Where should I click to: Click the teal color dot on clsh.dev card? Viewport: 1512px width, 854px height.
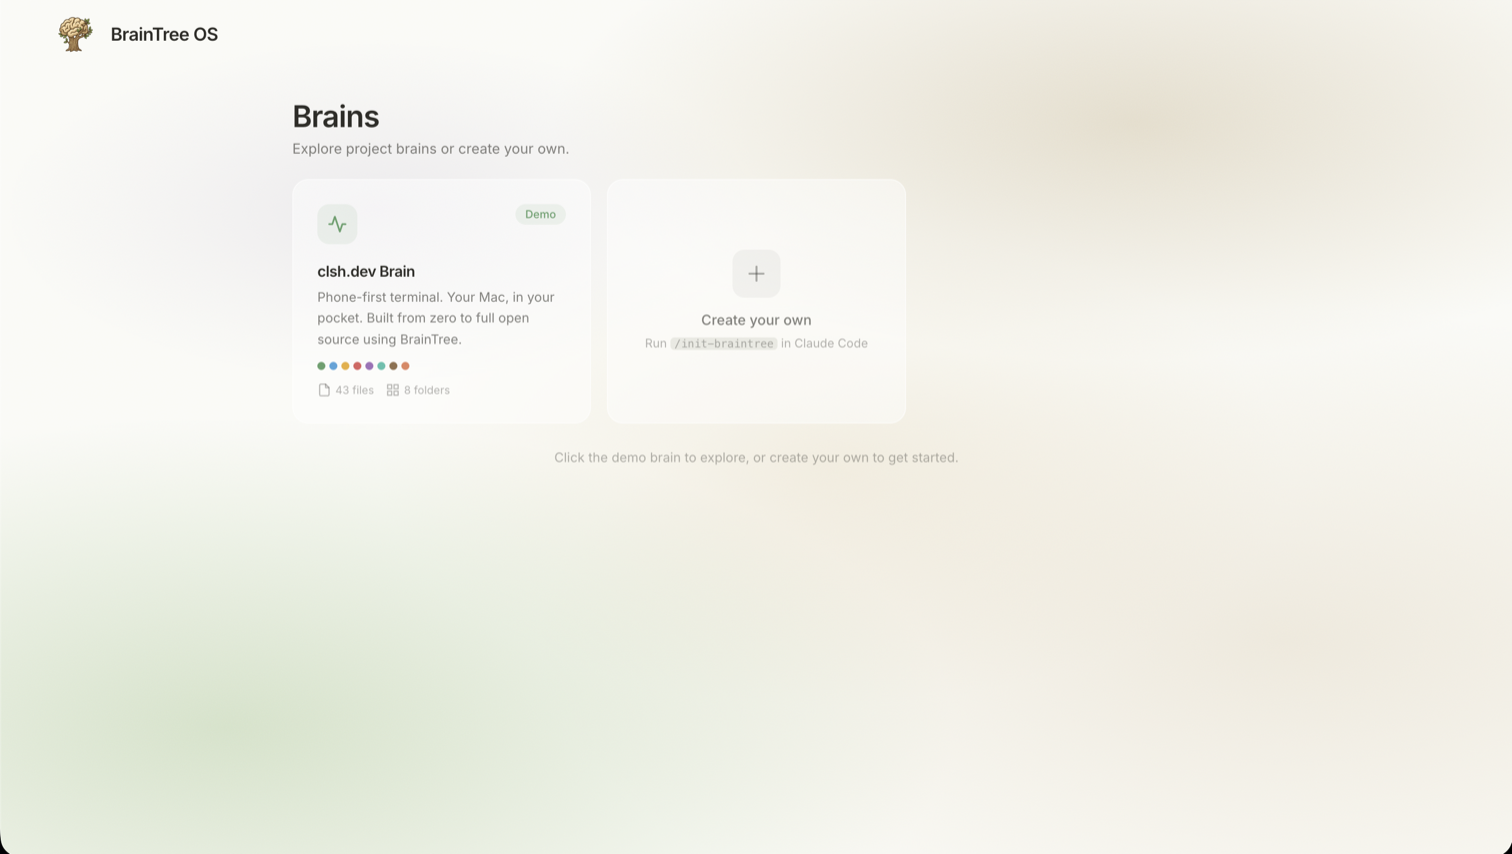pyautogui.click(x=381, y=366)
